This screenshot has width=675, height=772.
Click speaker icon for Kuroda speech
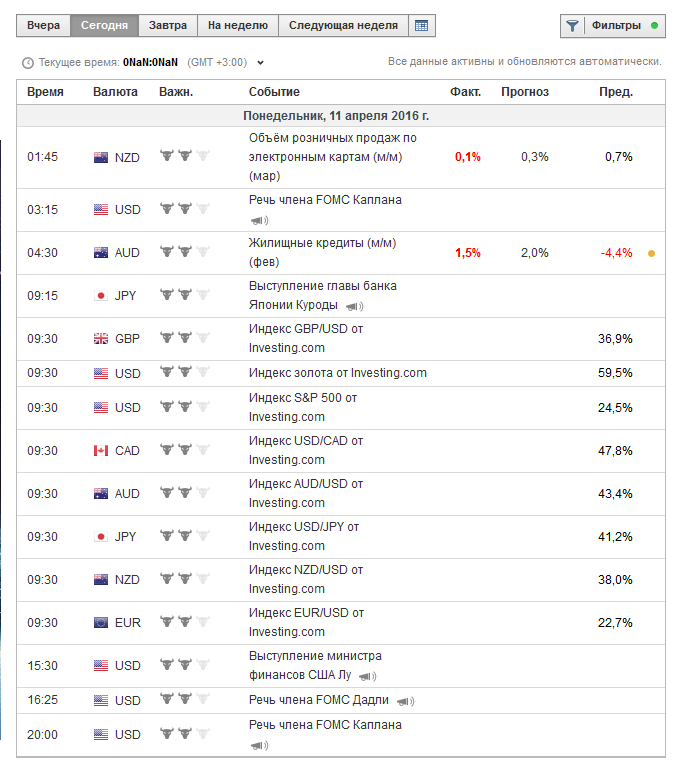click(x=354, y=306)
